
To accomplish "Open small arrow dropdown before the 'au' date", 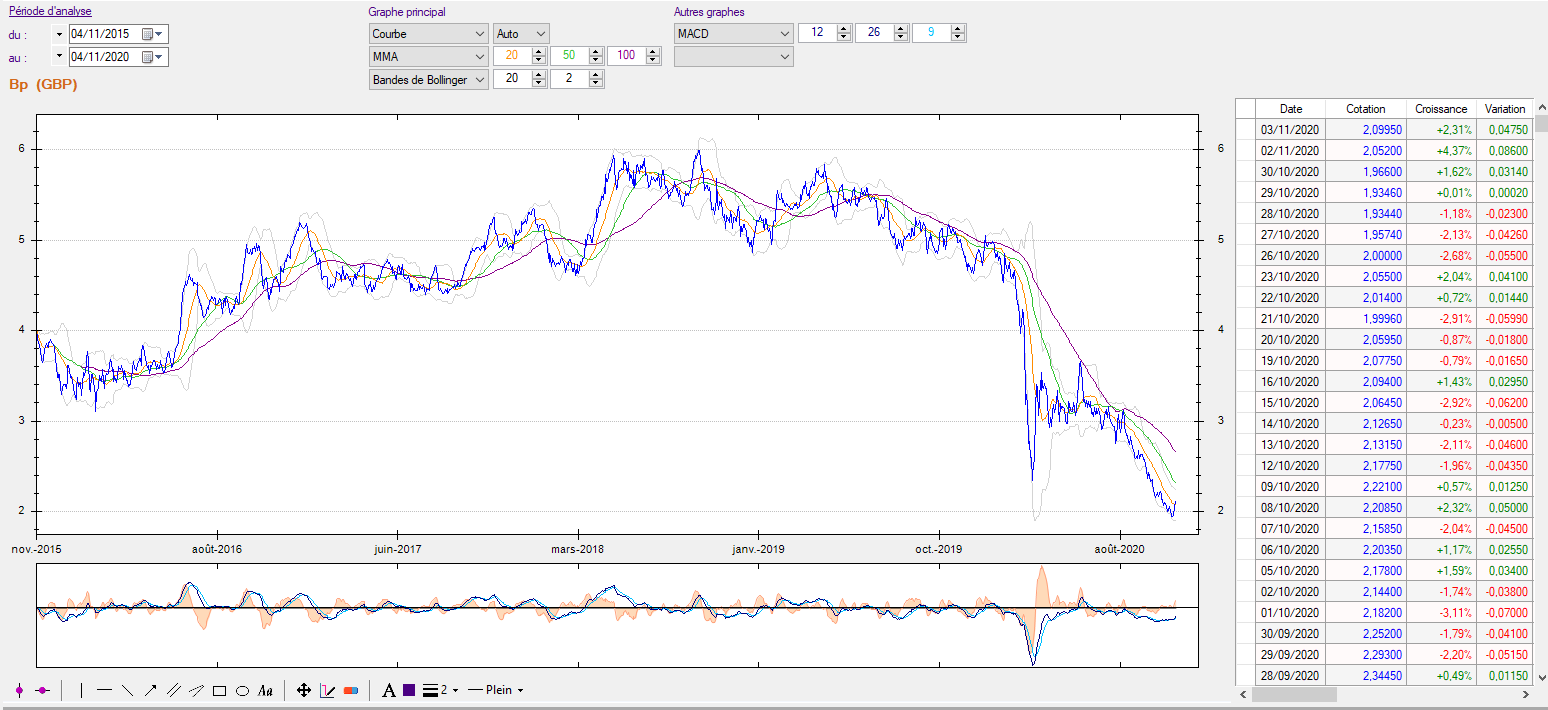I will pos(59,57).
